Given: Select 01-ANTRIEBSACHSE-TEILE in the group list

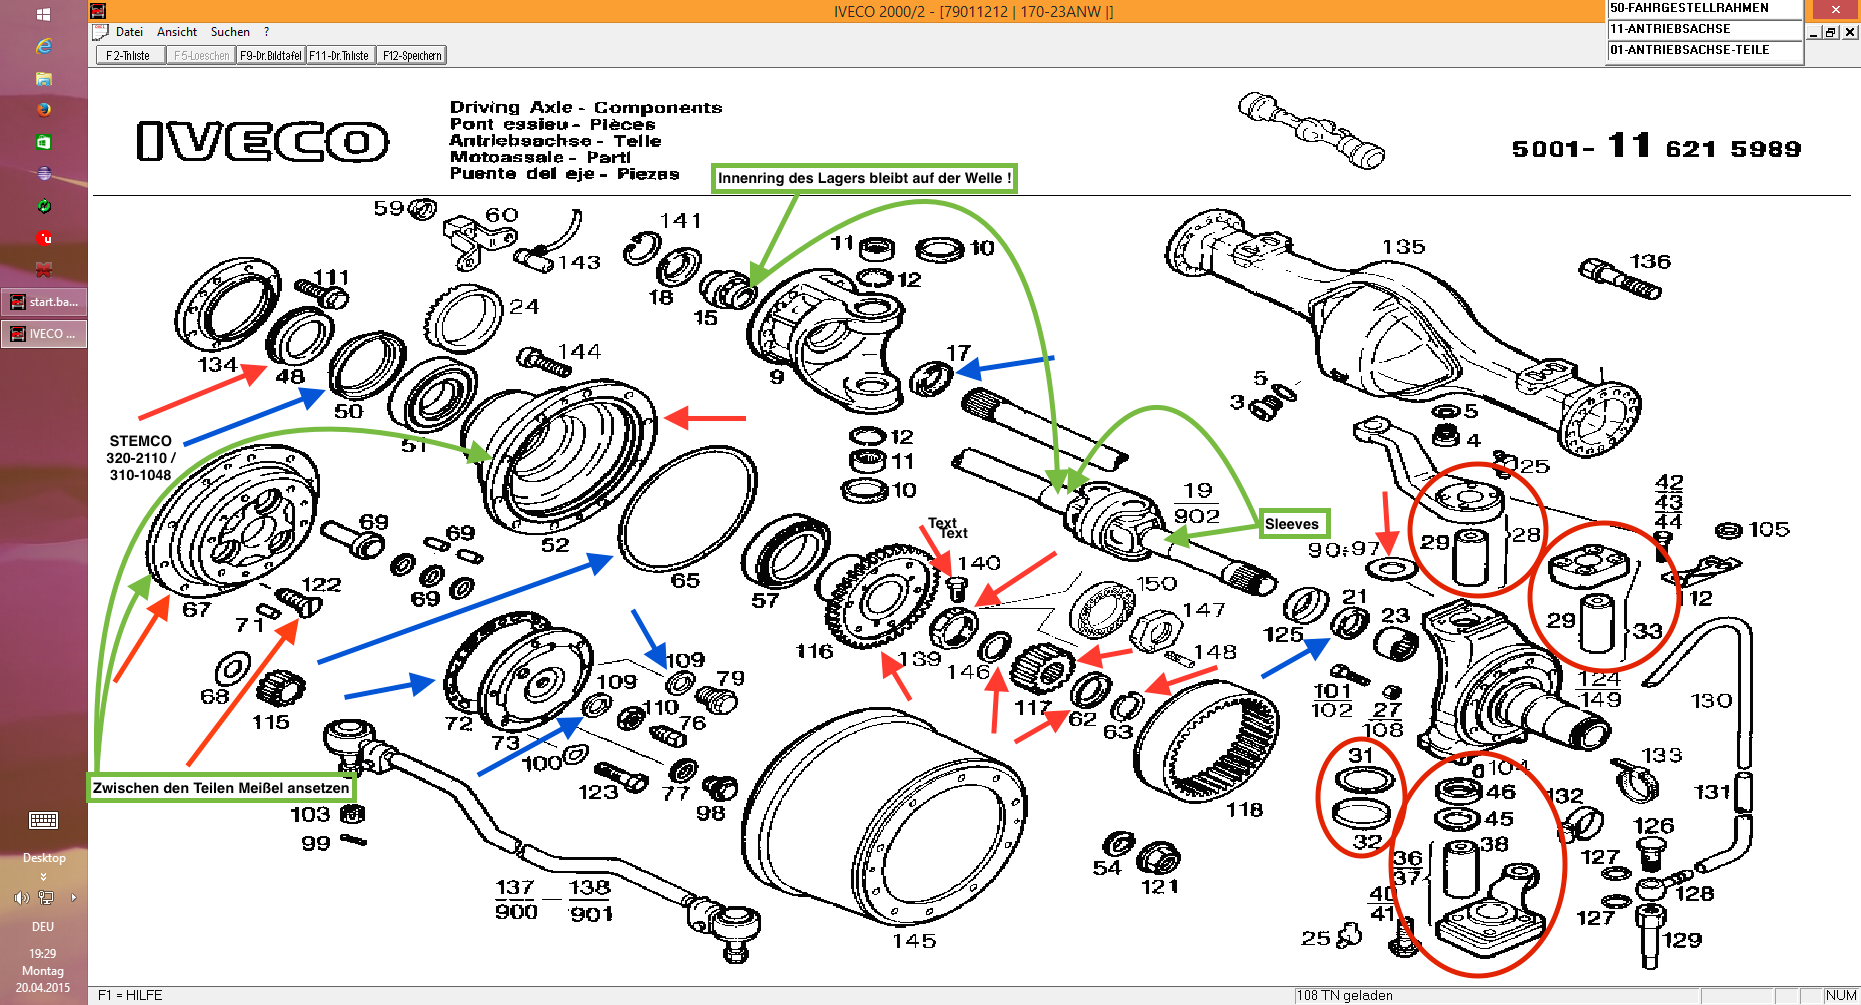Looking at the screenshot, I should pyautogui.click(x=1704, y=50).
